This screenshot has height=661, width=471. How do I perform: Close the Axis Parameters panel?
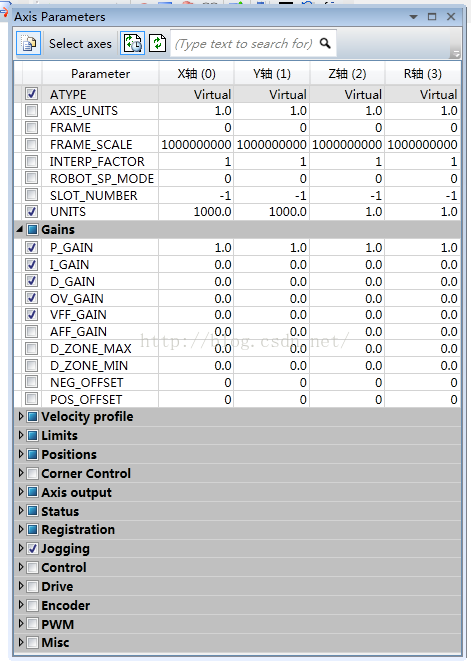(451, 16)
